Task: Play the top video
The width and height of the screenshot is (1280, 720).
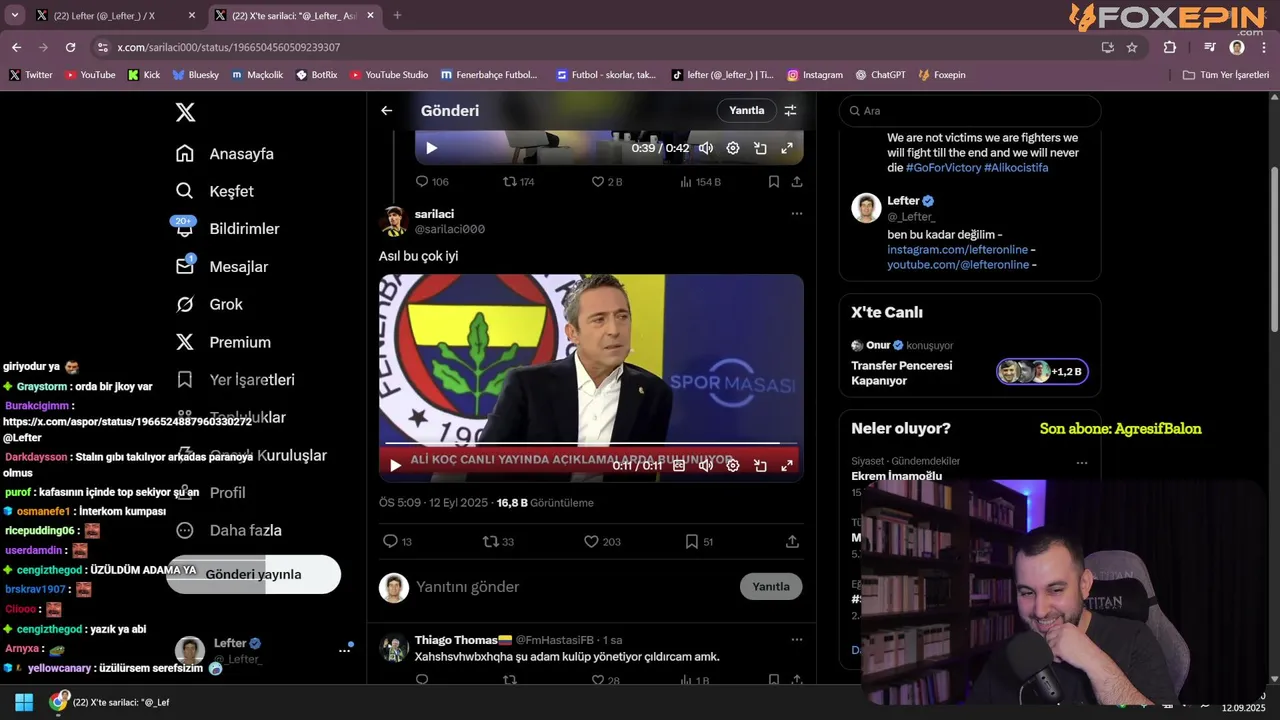Action: [x=432, y=148]
